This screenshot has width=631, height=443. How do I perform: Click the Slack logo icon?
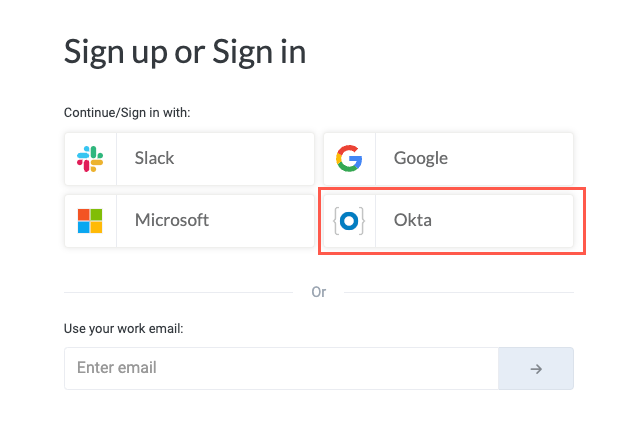tap(90, 158)
